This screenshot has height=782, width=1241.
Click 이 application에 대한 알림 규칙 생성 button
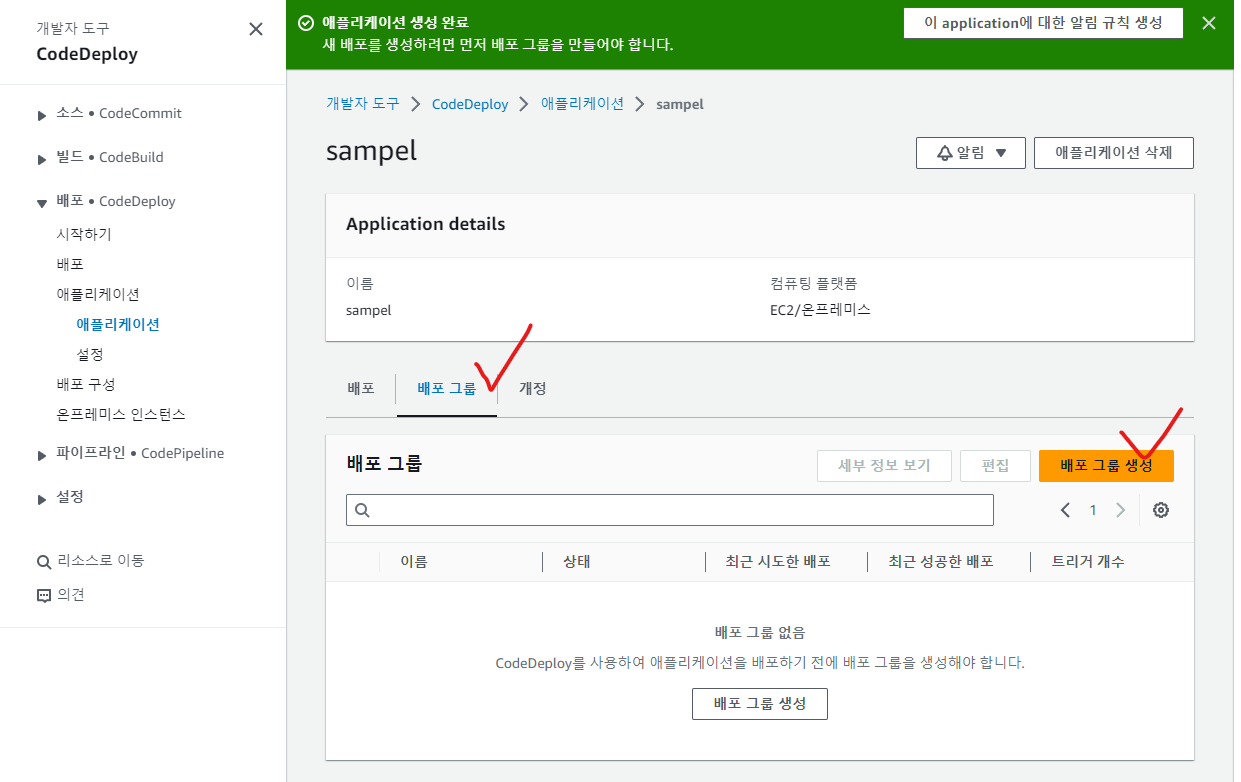coord(1043,22)
